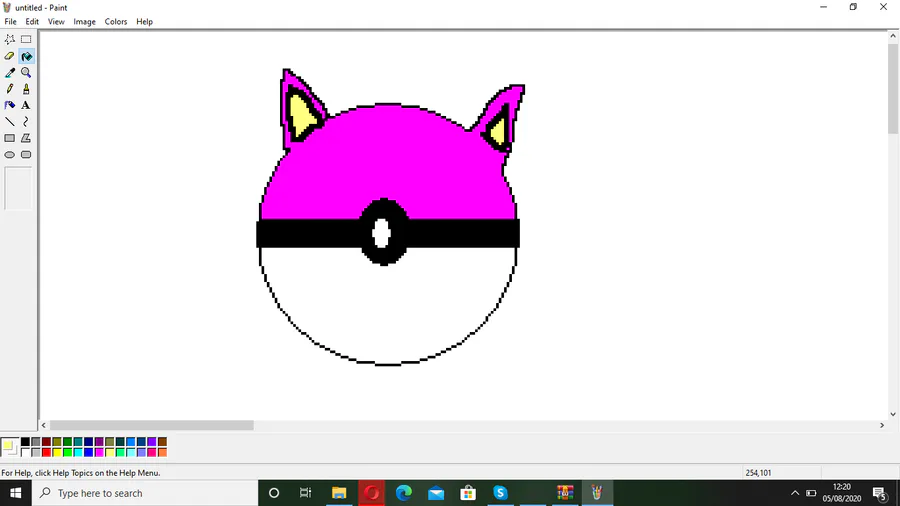Open the View menu
This screenshot has height=506, width=900.
tap(56, 22)
